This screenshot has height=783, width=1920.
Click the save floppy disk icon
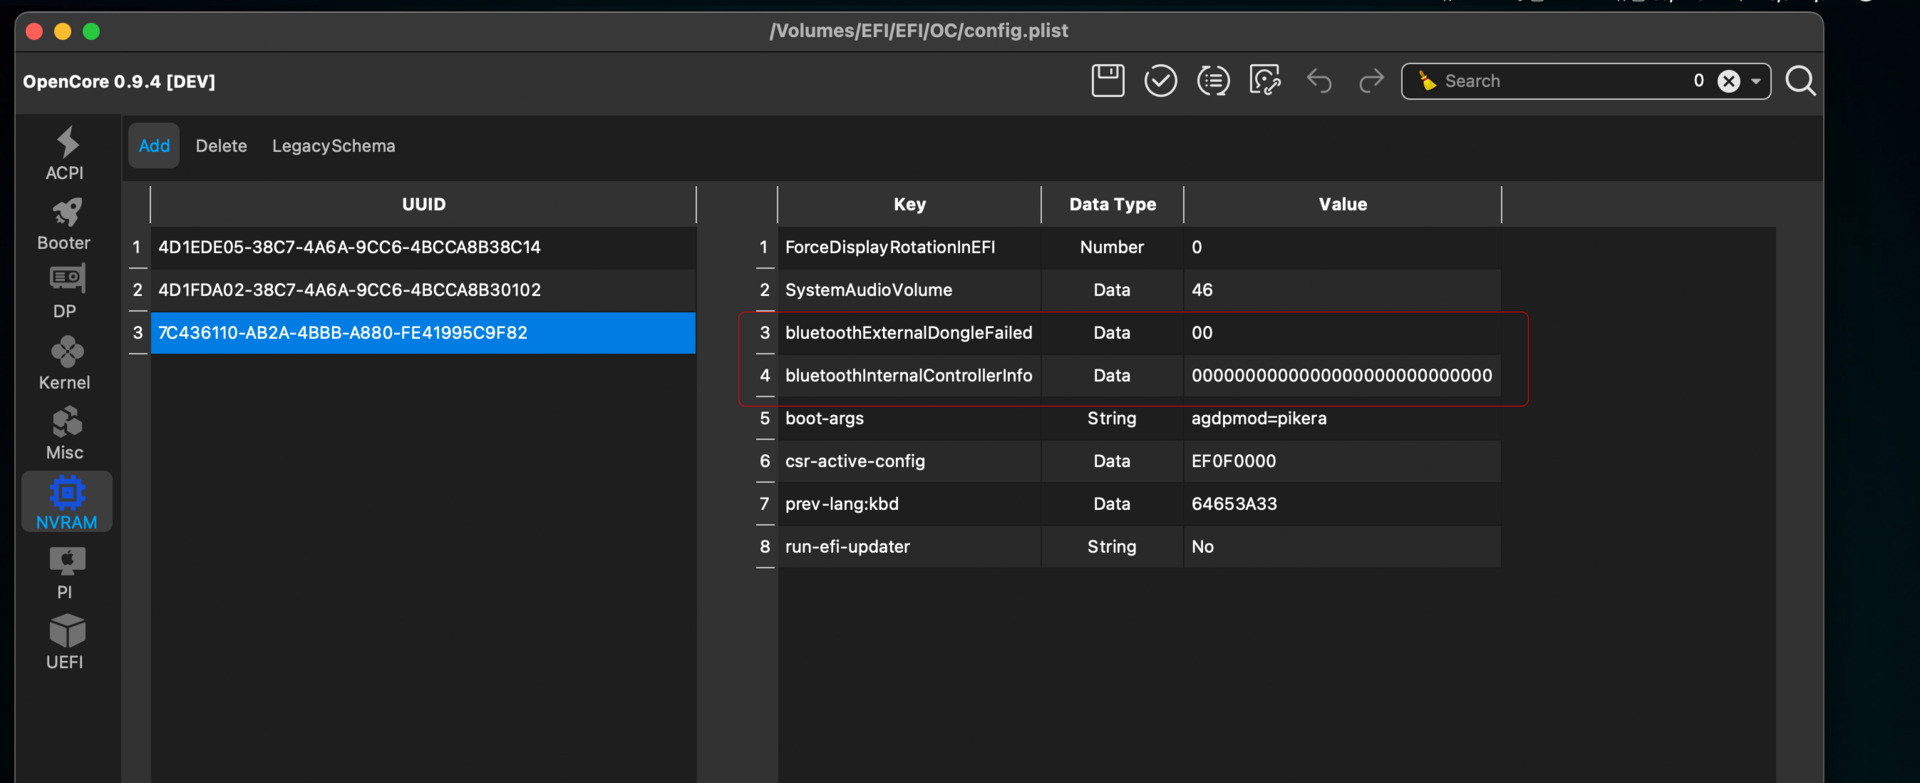(1107, 81)
